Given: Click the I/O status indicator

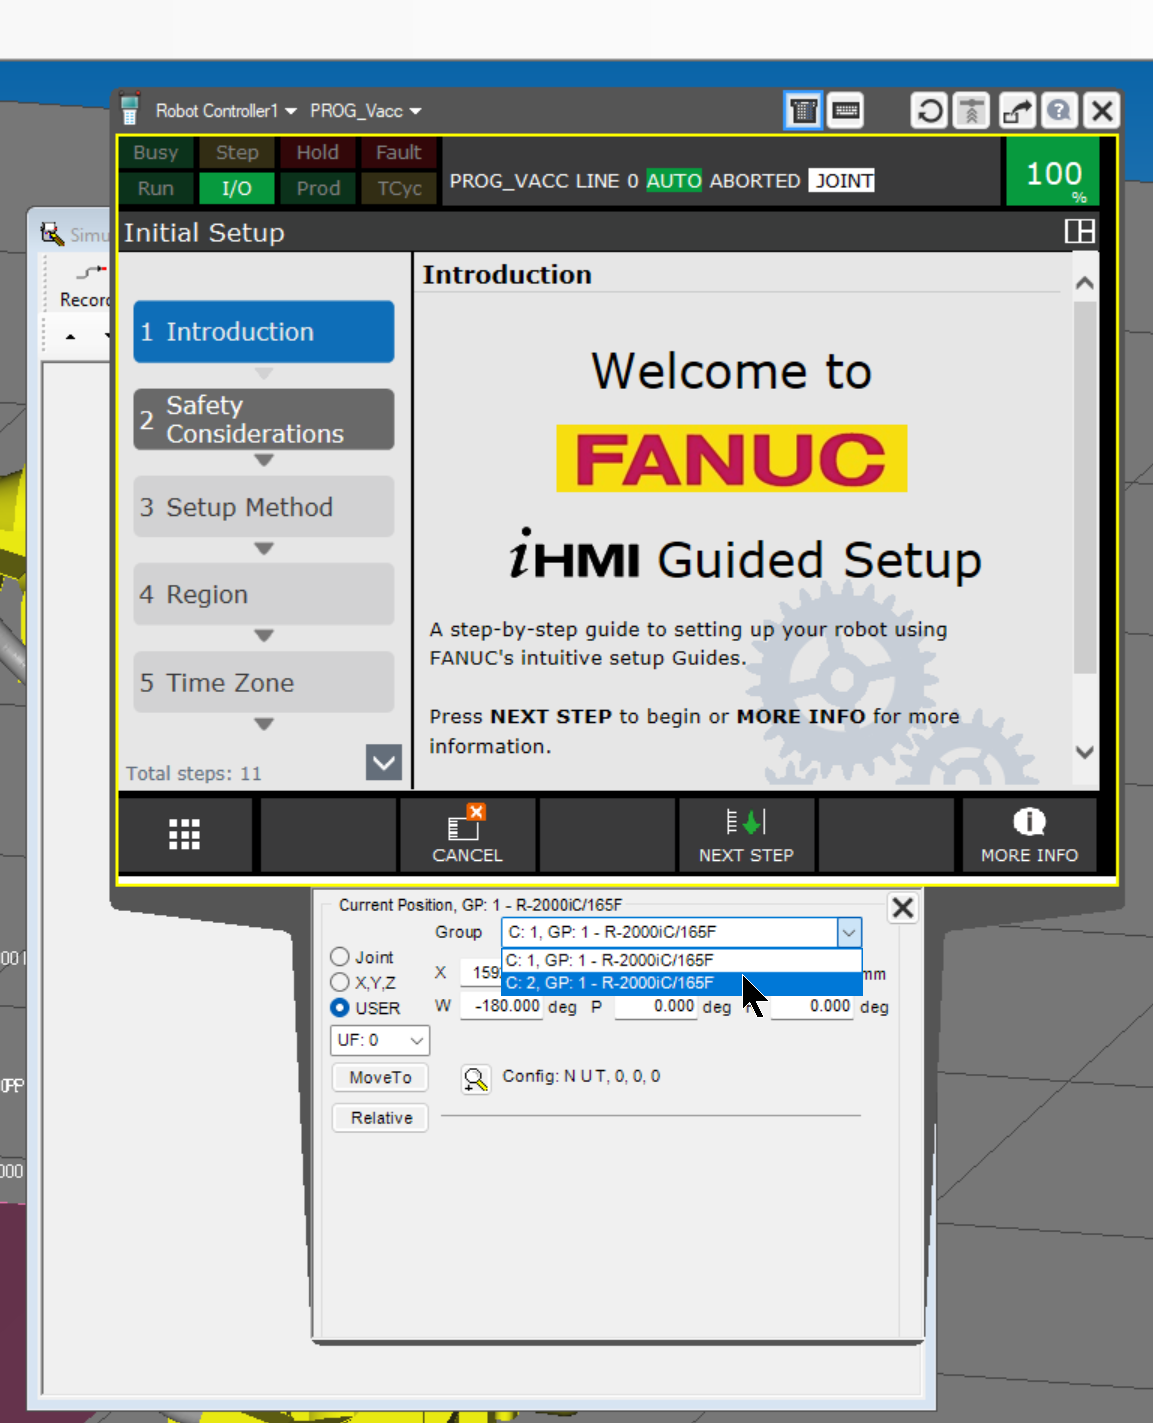Looking at the screenshot, I should tap(237, 188).
